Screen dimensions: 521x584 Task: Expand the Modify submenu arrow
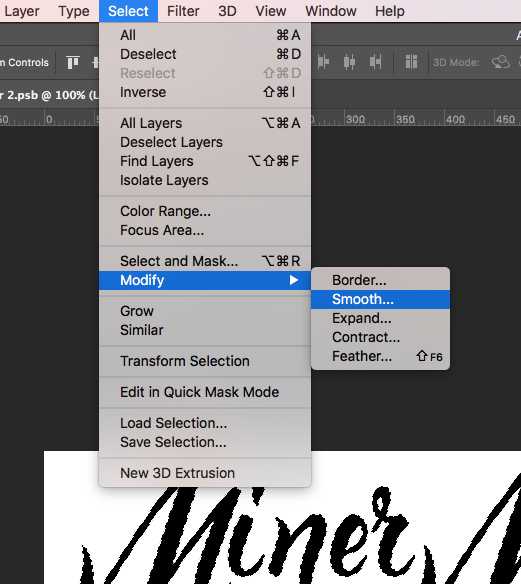click(294, 280)
